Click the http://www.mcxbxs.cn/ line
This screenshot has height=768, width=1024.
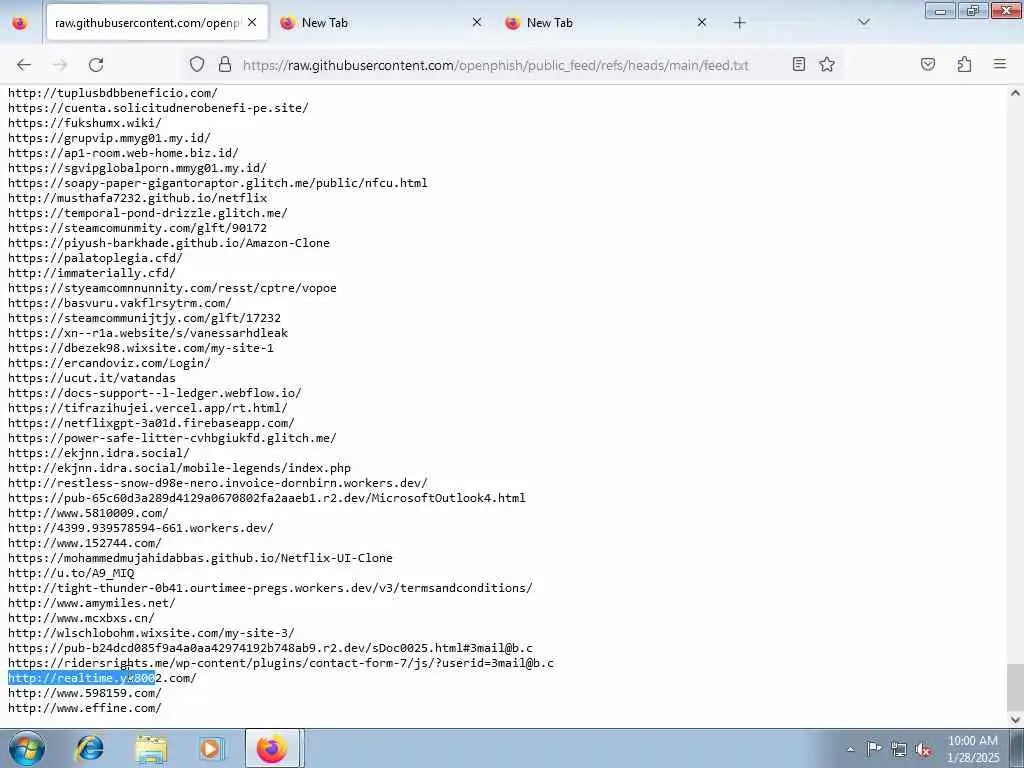(81, 618)
